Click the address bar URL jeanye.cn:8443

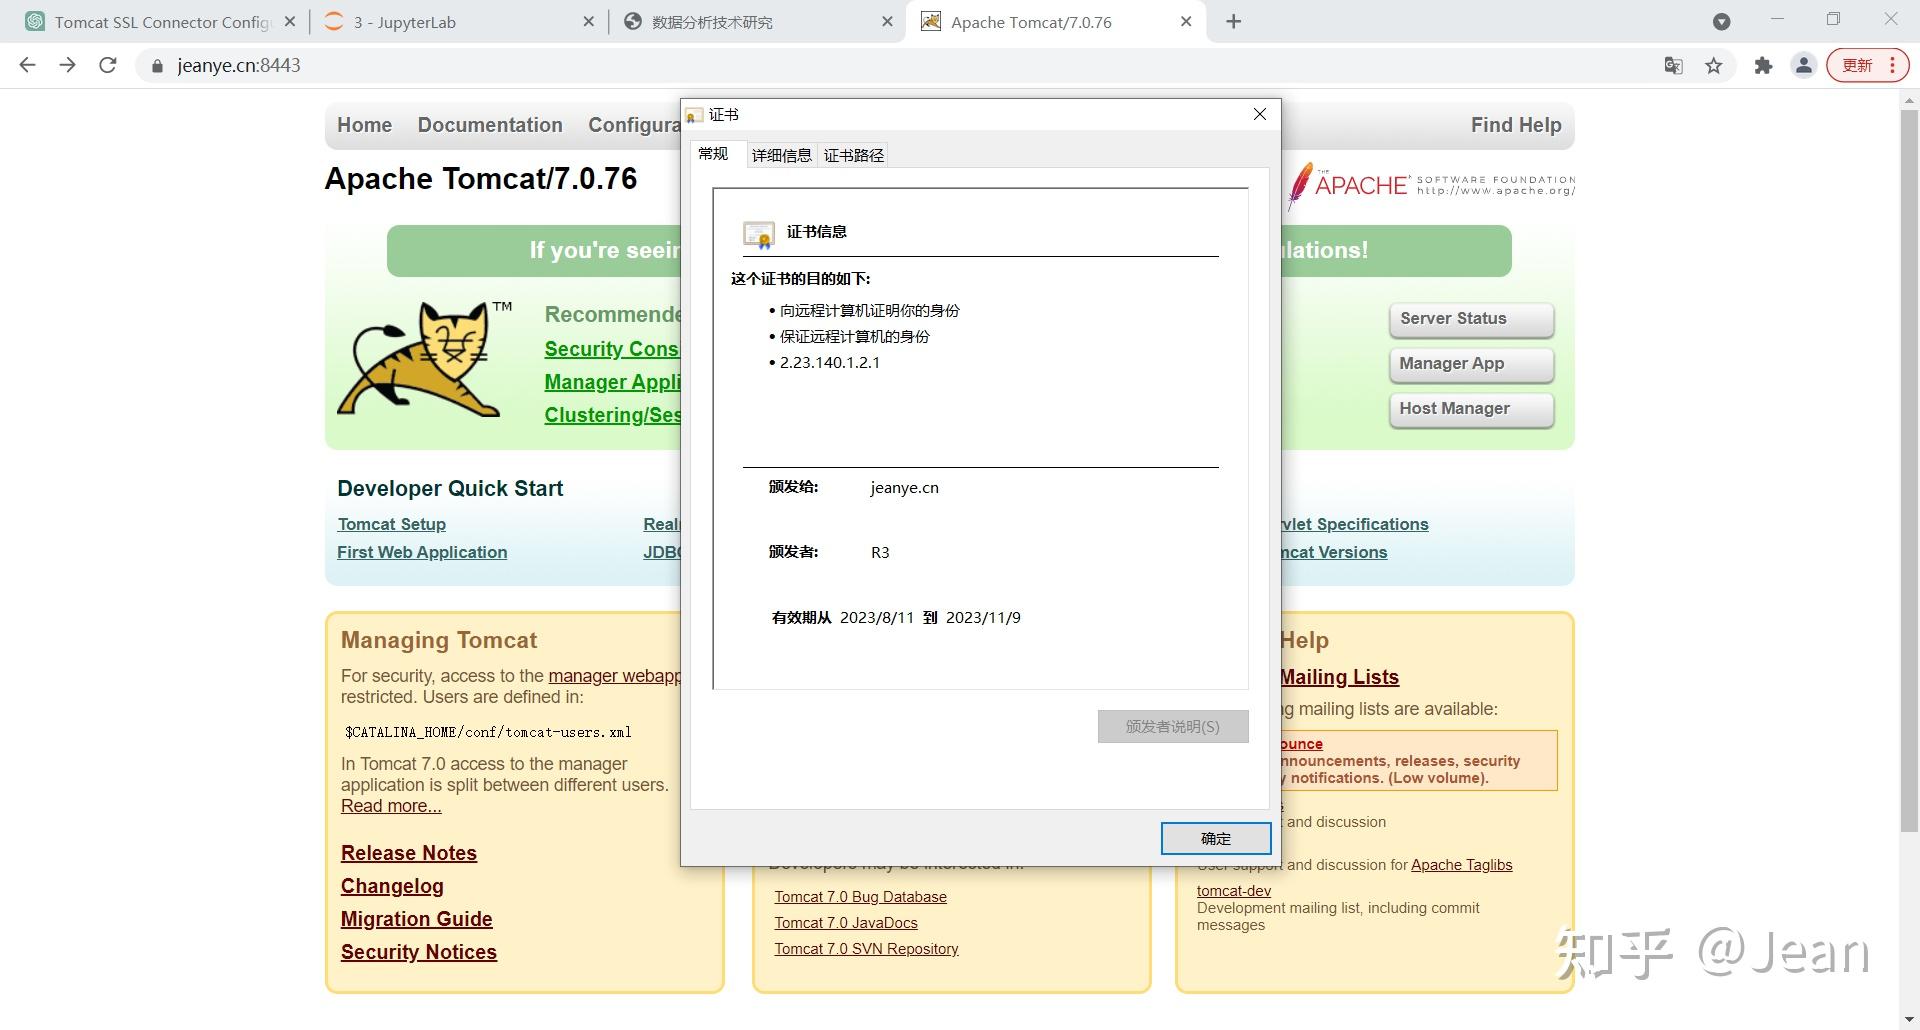pyautogui.click(x=239, y=66)
